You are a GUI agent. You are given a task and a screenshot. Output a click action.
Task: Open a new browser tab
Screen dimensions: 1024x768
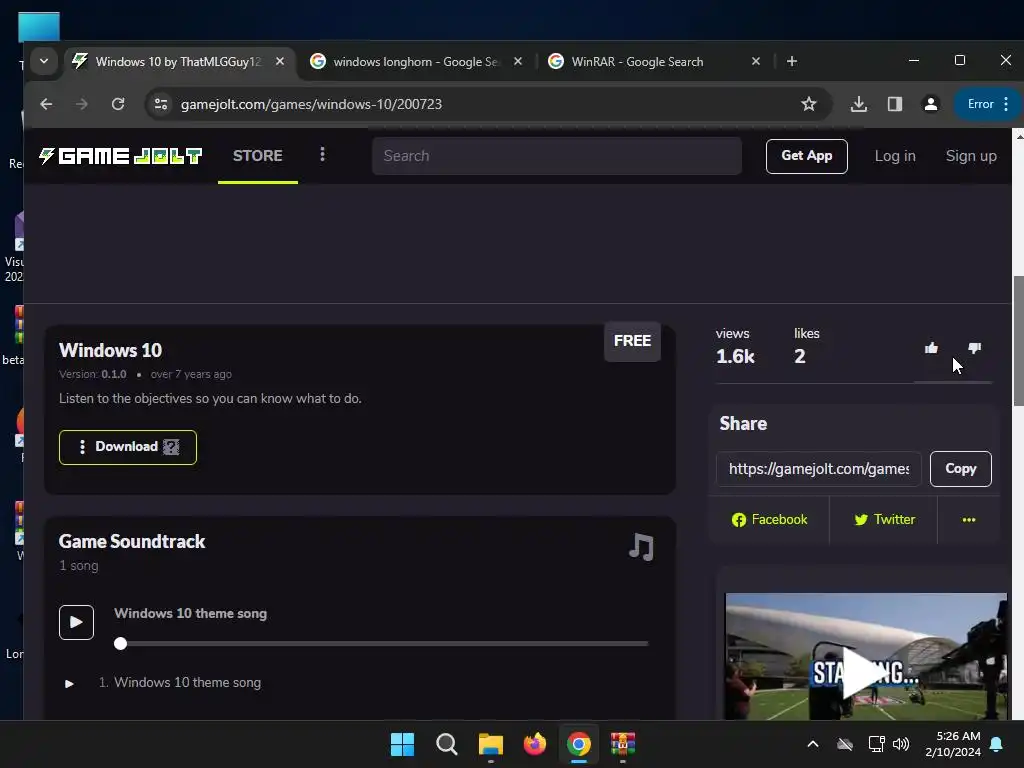pyautogui.click(x=792, y=61)
